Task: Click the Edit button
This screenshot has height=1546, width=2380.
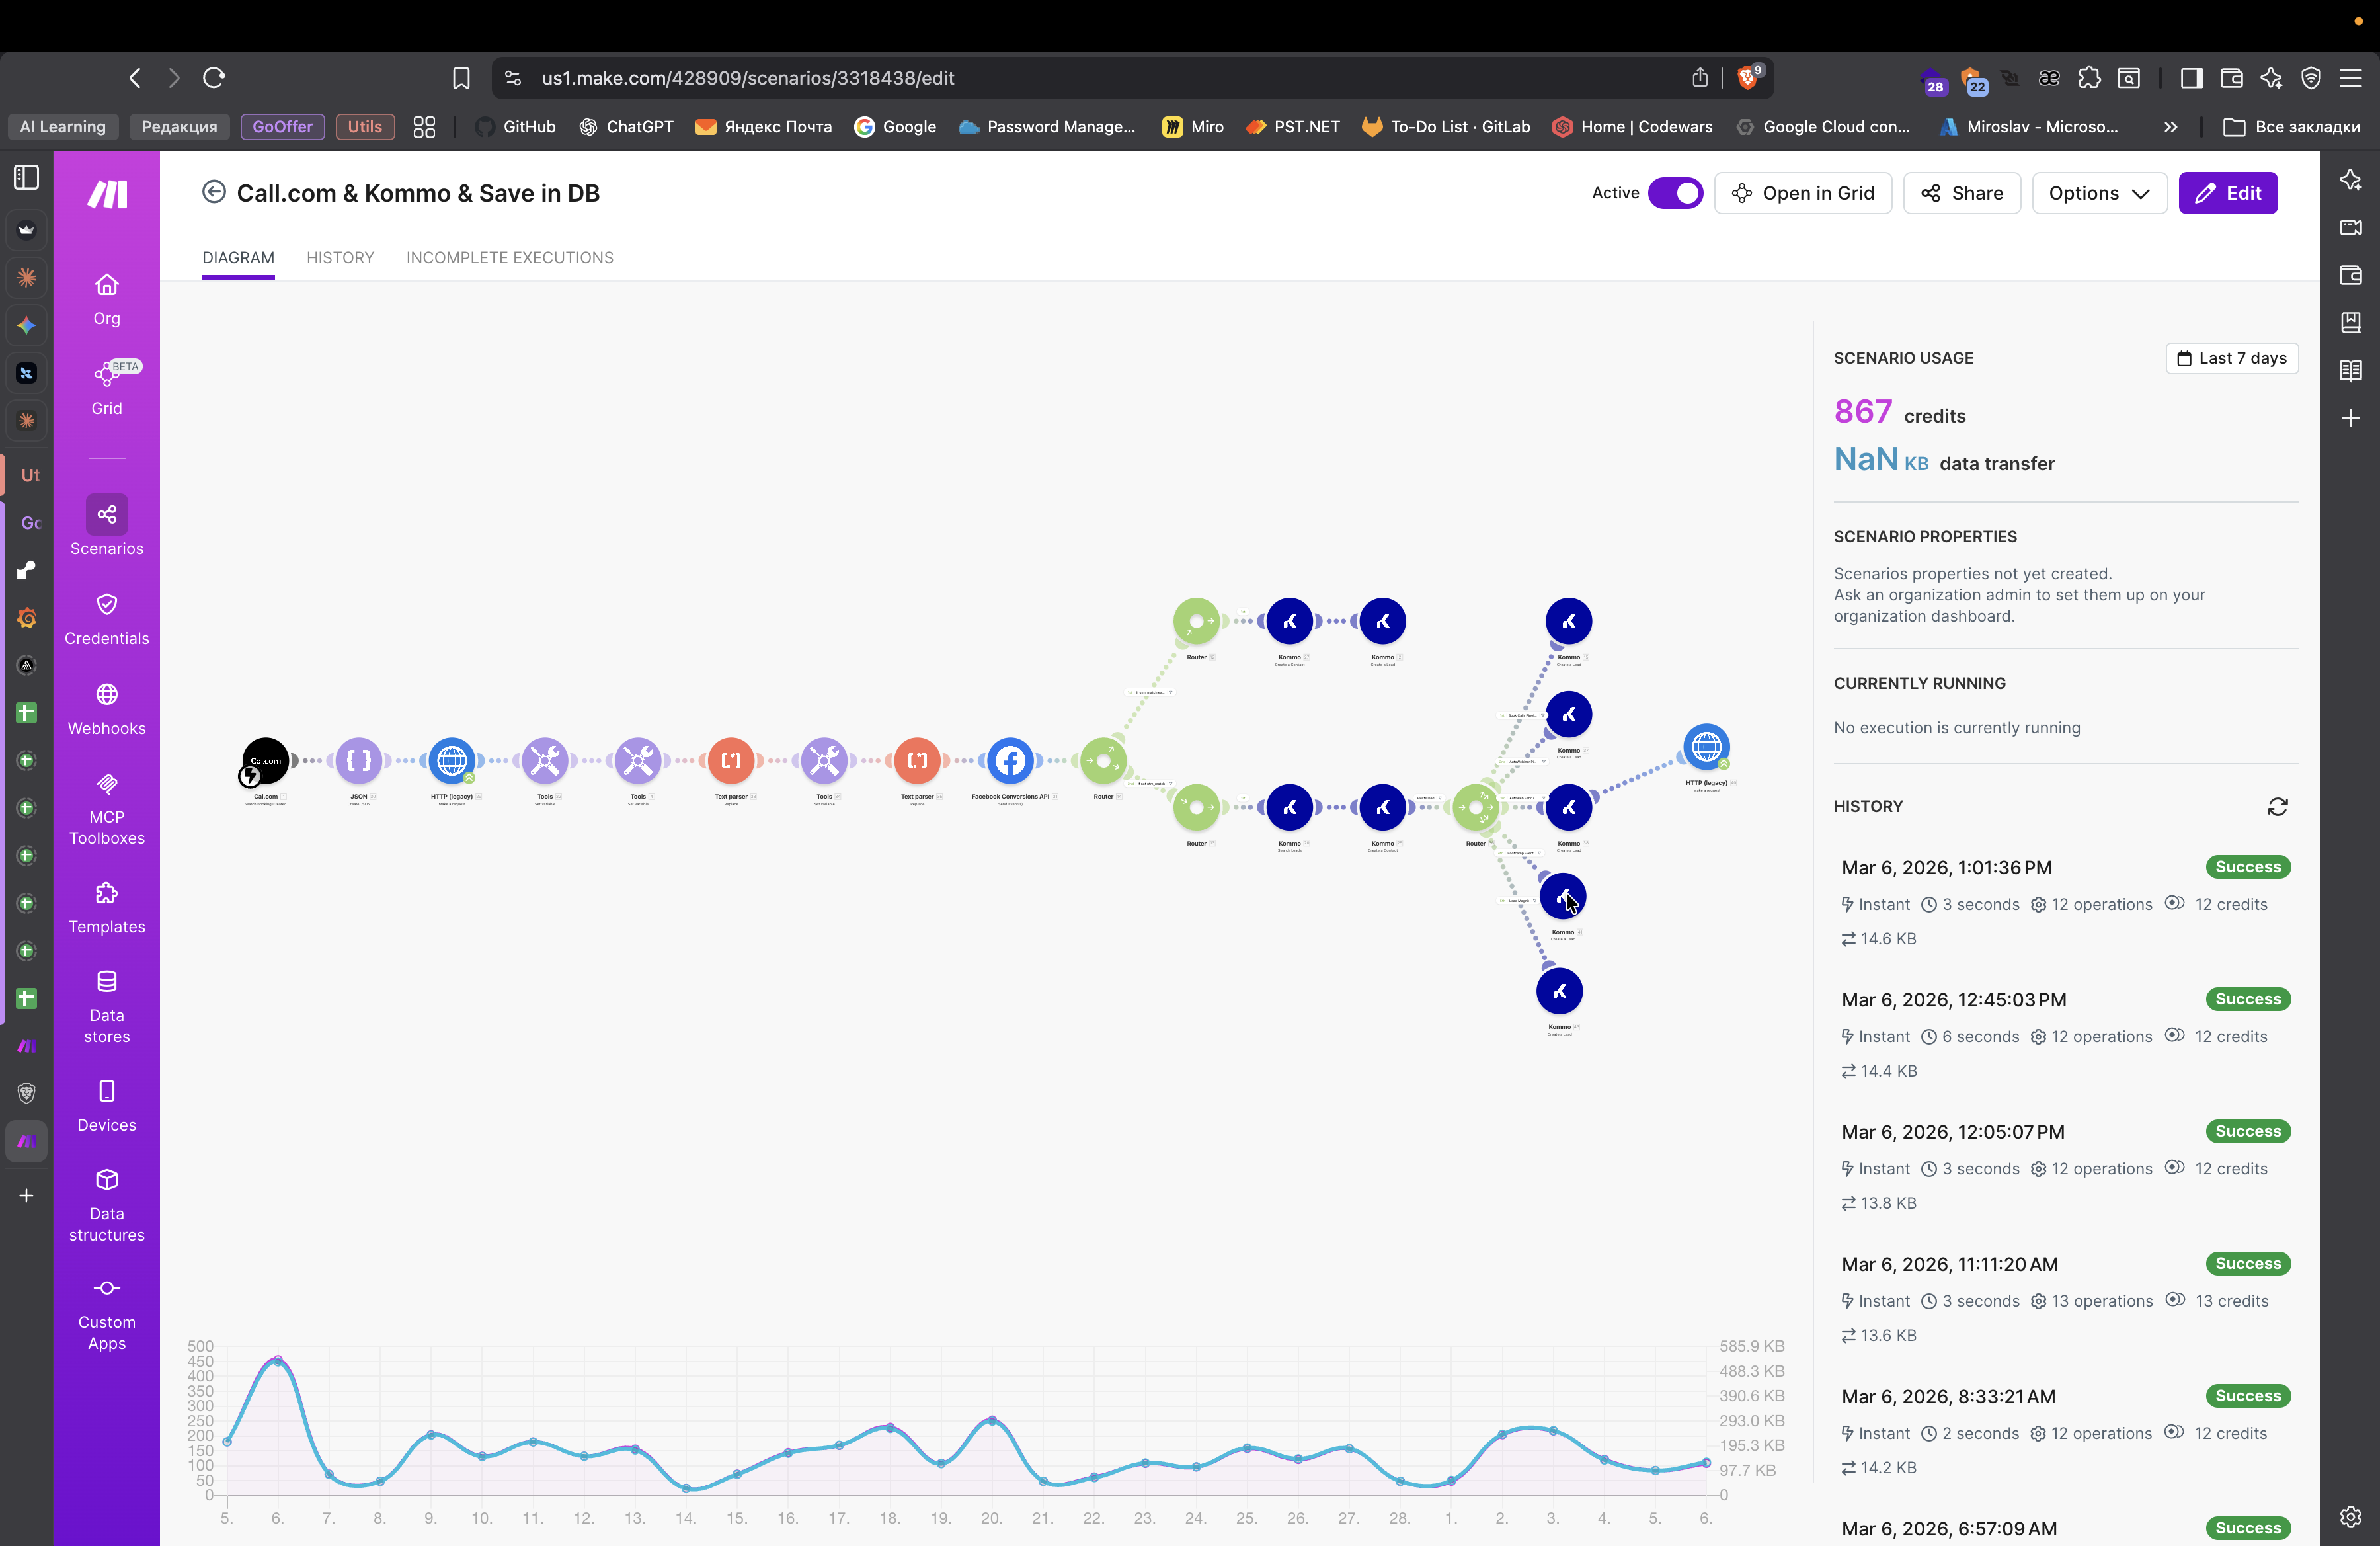Action: [x=2227, y=193]
